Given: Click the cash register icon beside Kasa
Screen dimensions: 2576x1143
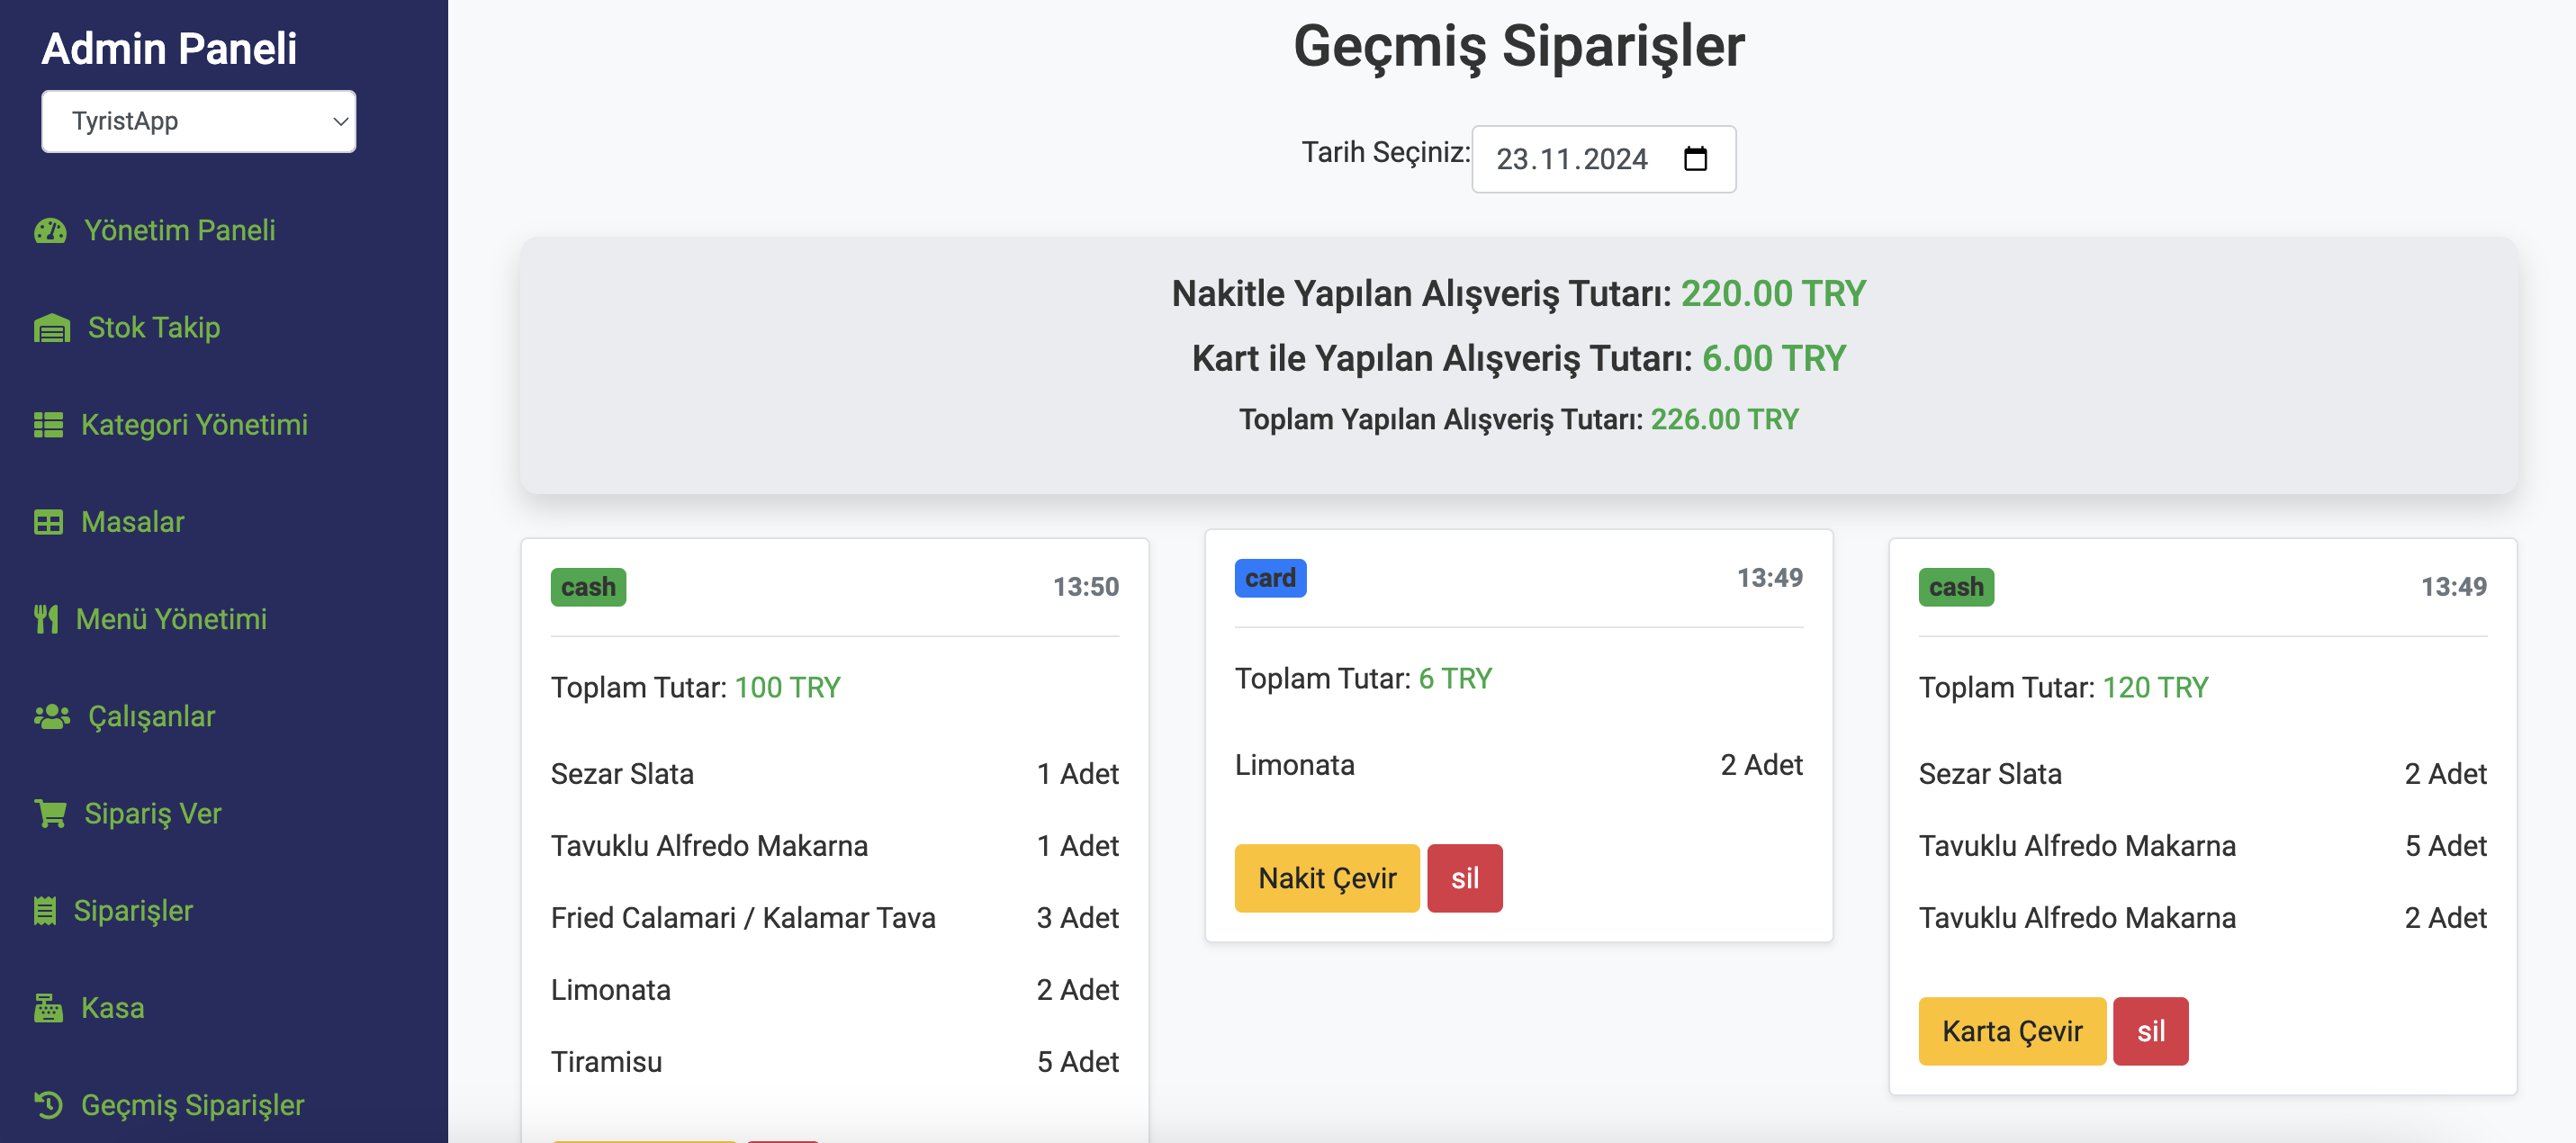Looking at the screenshot, I should click(x=48, y=1008).
